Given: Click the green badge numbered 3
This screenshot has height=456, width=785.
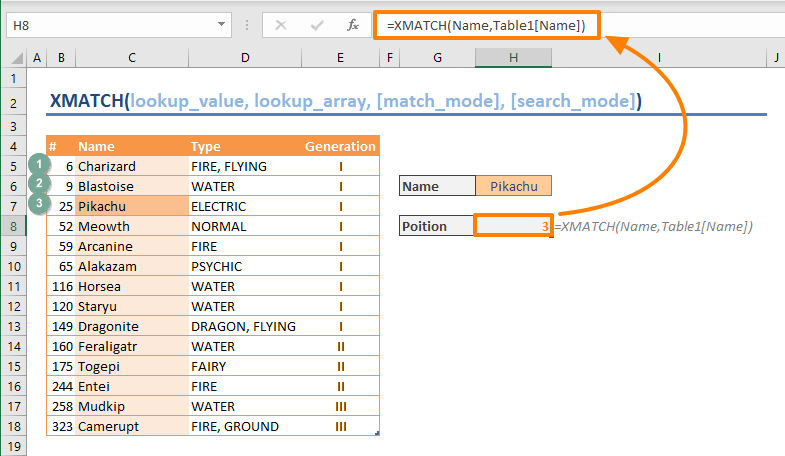Looking at the screenshot, I should (x=38, y=204).
